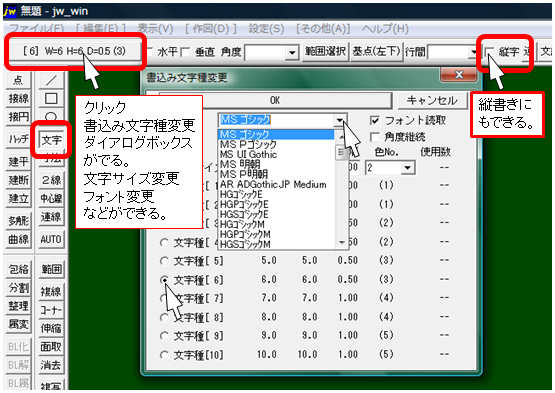The width and height of the screenshot is (555, 393).
Task: Click the キャンセル cancel button
Action: [x=432, y=101]
